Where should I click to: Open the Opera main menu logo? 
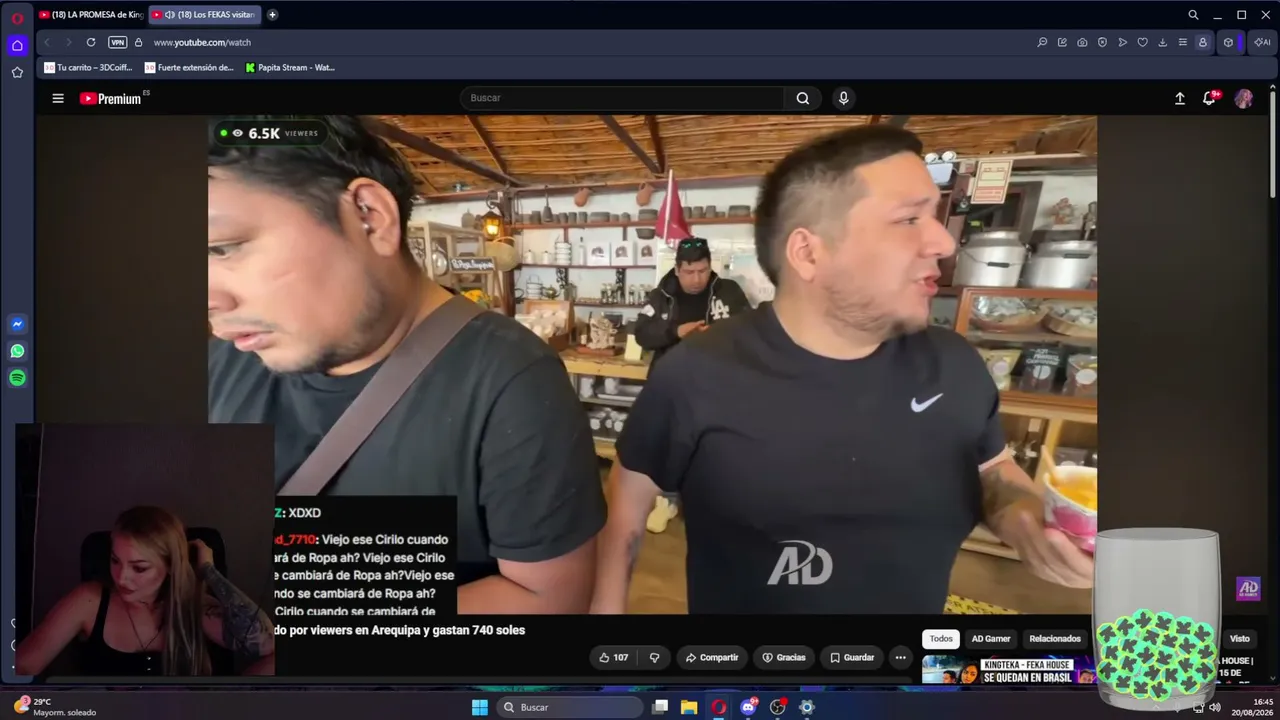(x=17, y=18)
